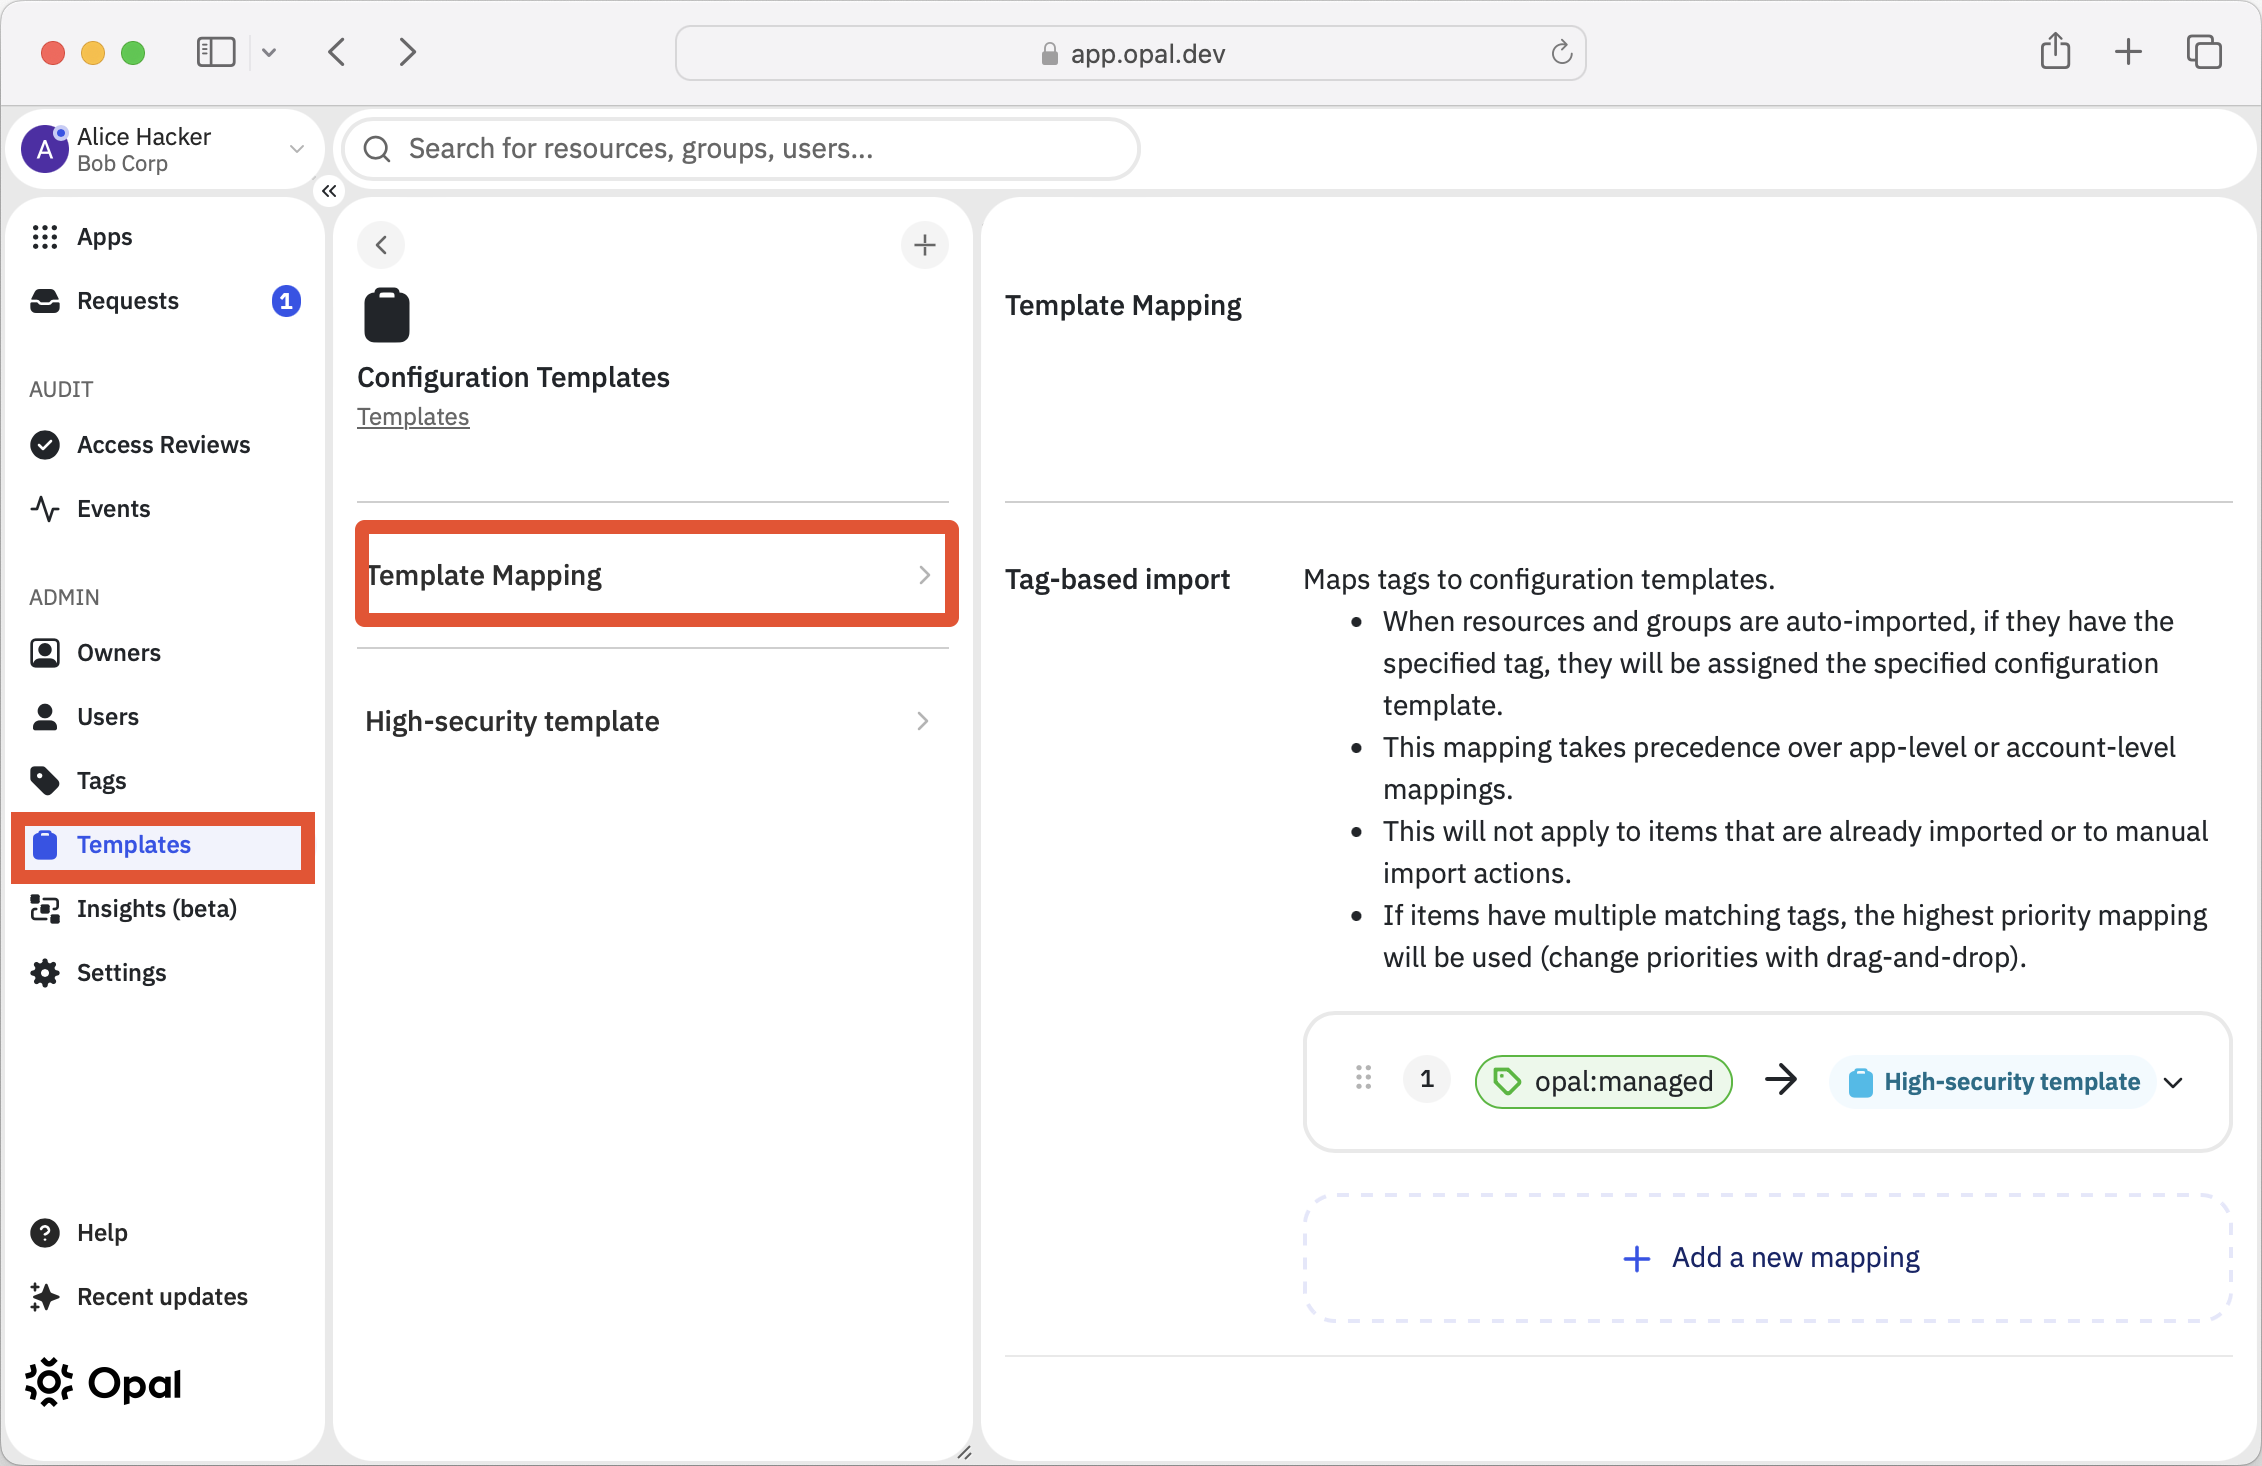Grab the drag handle of mapping 1

1363,1078
